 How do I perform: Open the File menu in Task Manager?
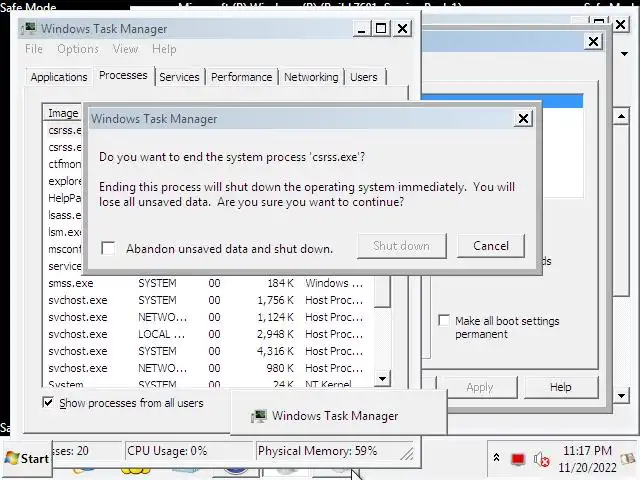[33, 49]
